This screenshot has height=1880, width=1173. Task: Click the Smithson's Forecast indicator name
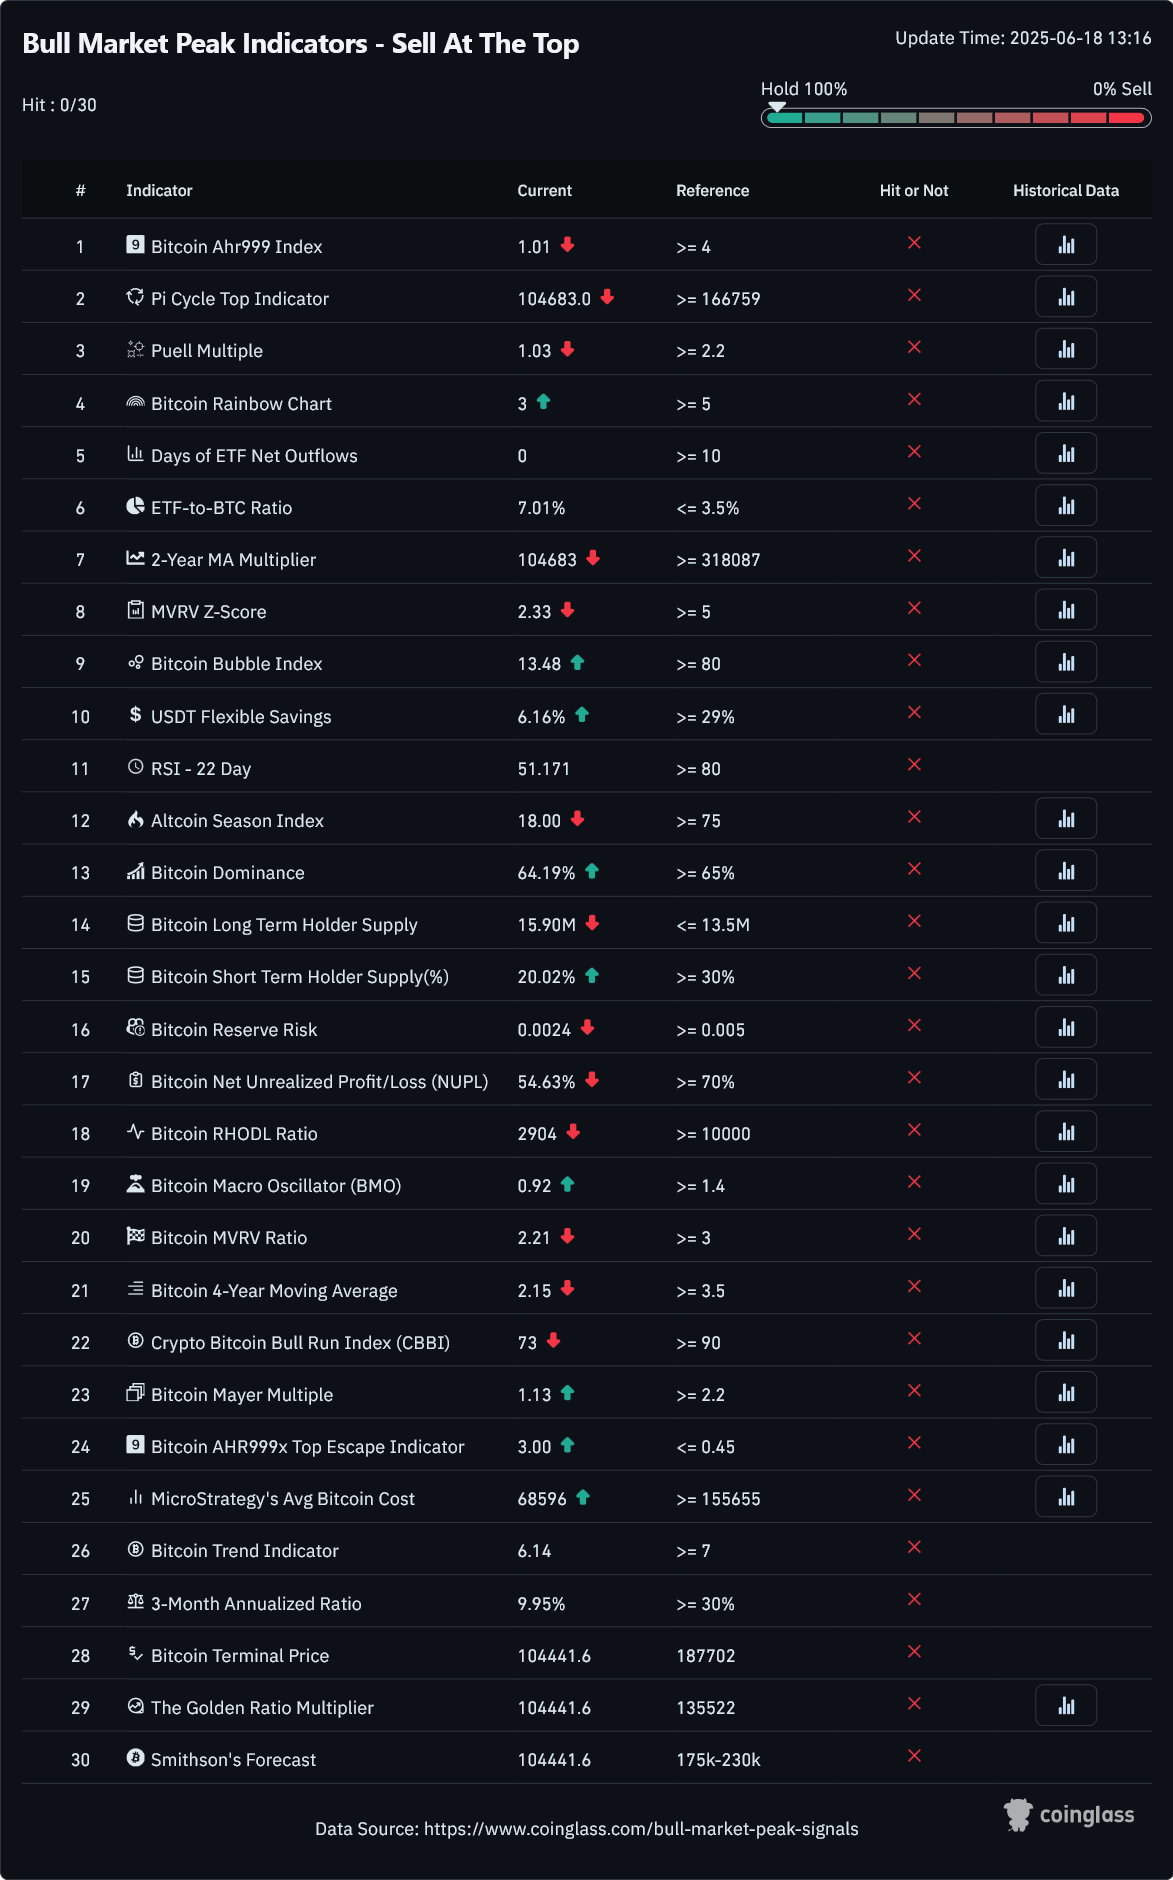pyautogui.click(x=233, y=1760)
